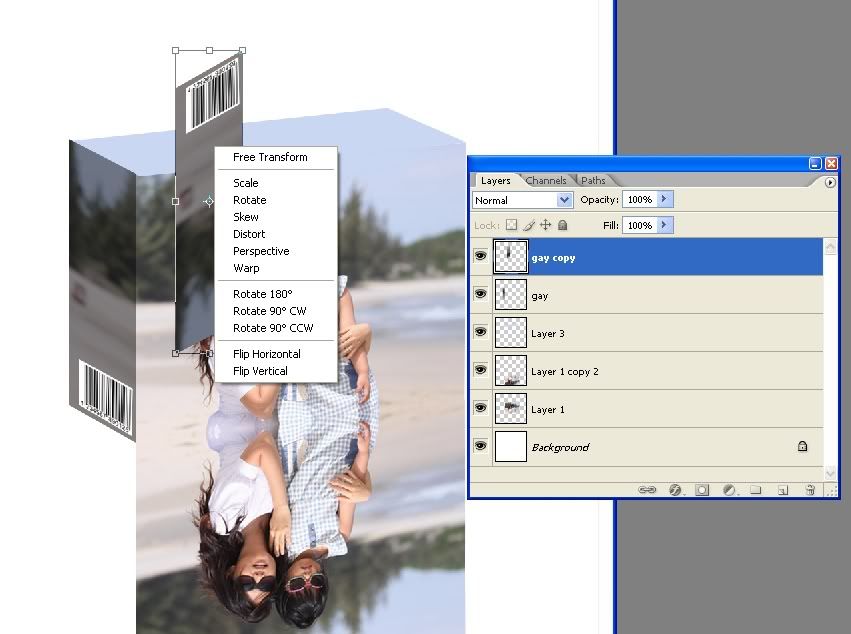Viewport: 851px width, 634px height.
Task: Expand the Layers panel options menu
Action: click(x=830, y=182)
